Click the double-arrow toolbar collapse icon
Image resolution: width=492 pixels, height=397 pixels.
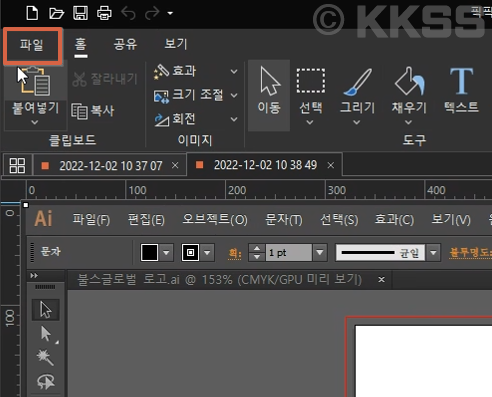pos(34,276)
